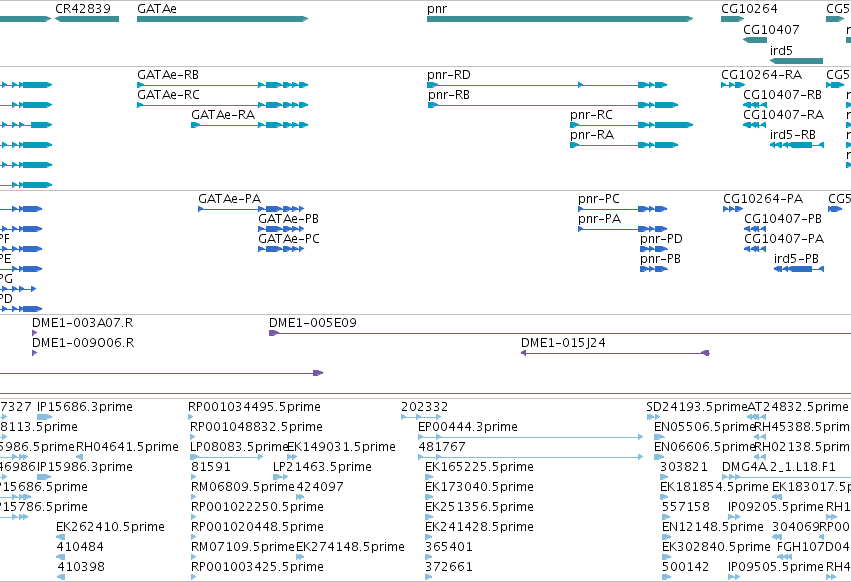Click EST RH04641.5prime
Viewport: 851px width, 582px height.
click(x=127, y=447)
